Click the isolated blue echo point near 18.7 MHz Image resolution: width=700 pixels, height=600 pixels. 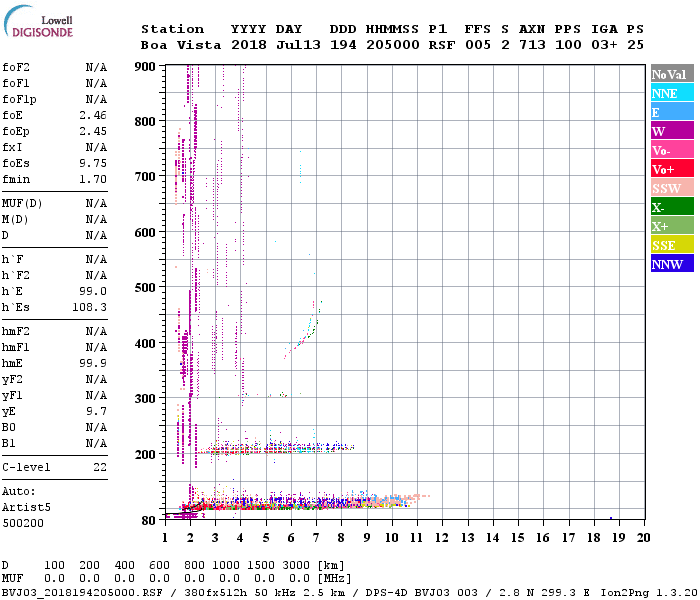[611, 518]
